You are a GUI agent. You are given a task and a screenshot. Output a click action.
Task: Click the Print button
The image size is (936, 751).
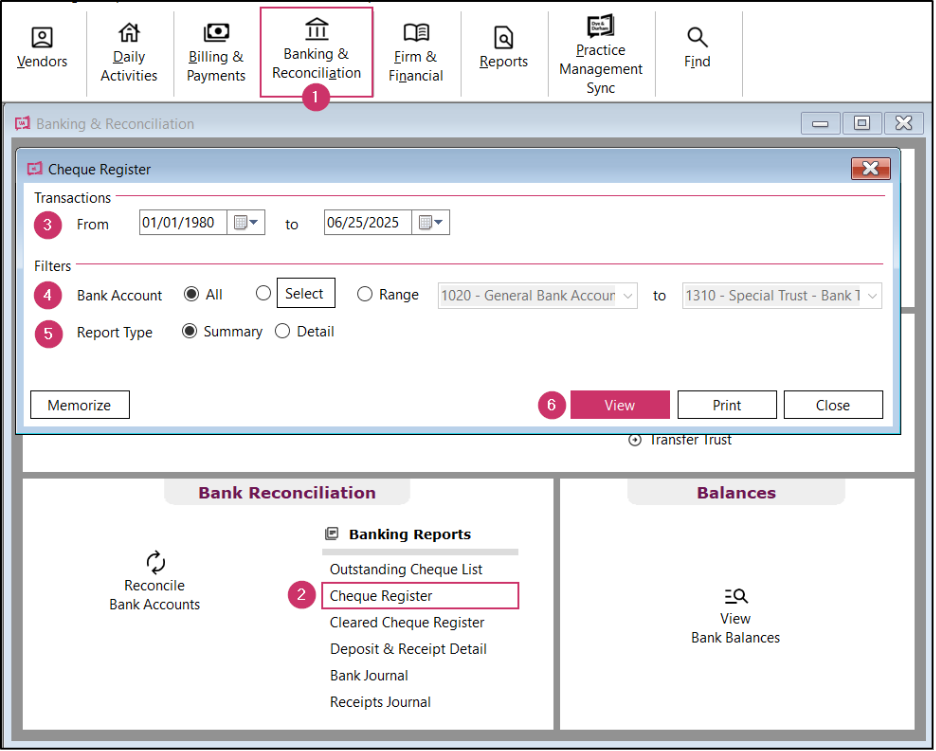(x=727, y=405)
